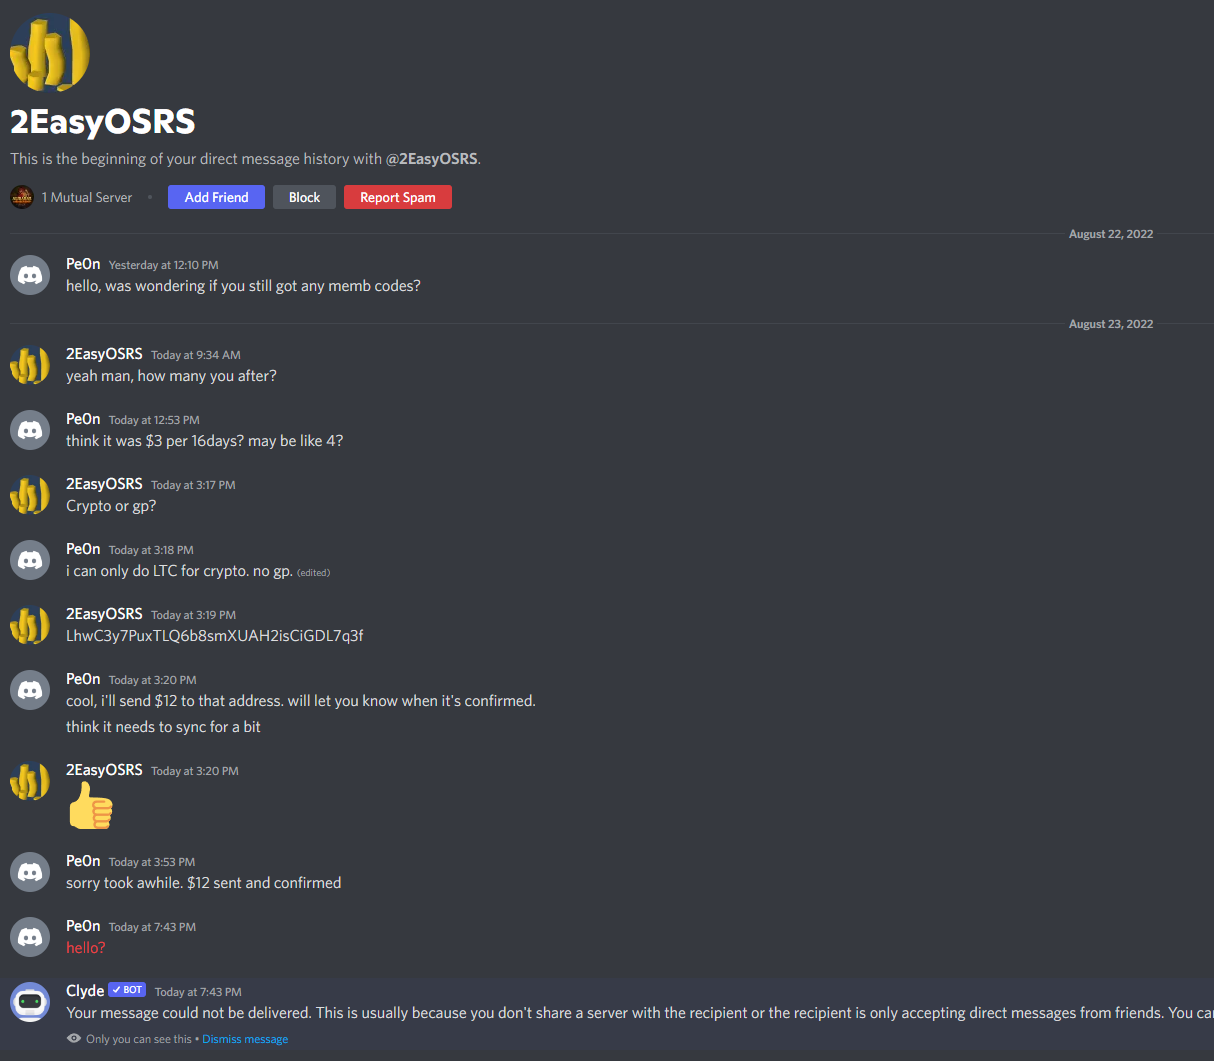Click the Report Spam button
1214x1061 pixels.
point(398,197)
